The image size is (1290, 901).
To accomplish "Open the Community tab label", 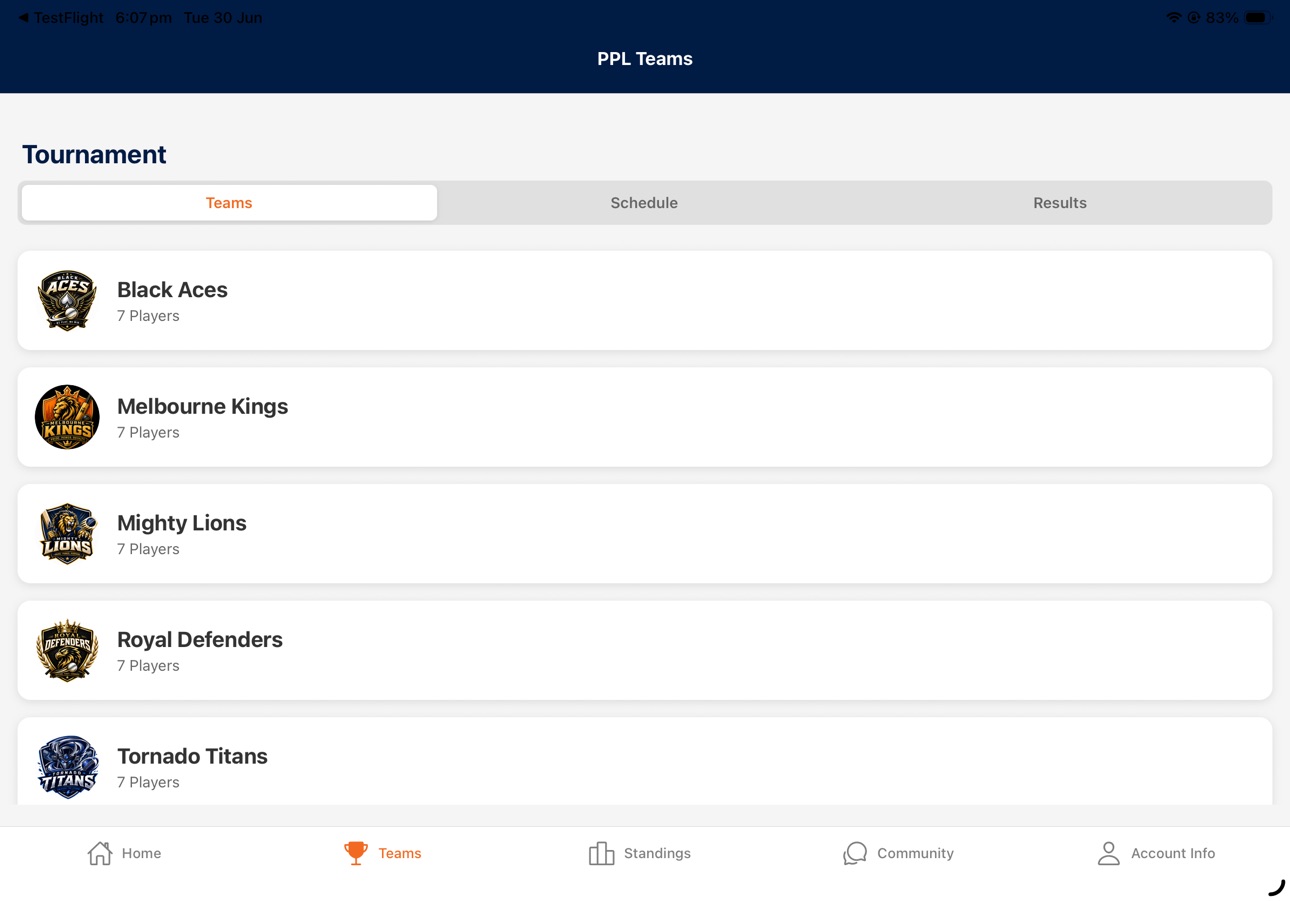I will 915,853.
